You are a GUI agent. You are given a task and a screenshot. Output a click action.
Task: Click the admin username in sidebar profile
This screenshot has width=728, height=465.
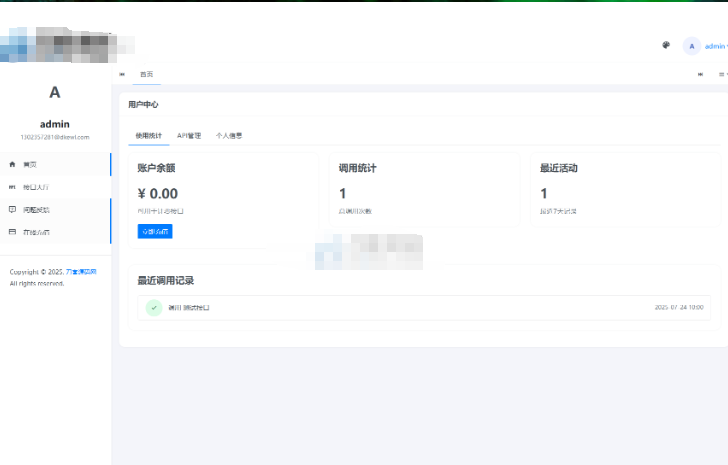[55, 124]
